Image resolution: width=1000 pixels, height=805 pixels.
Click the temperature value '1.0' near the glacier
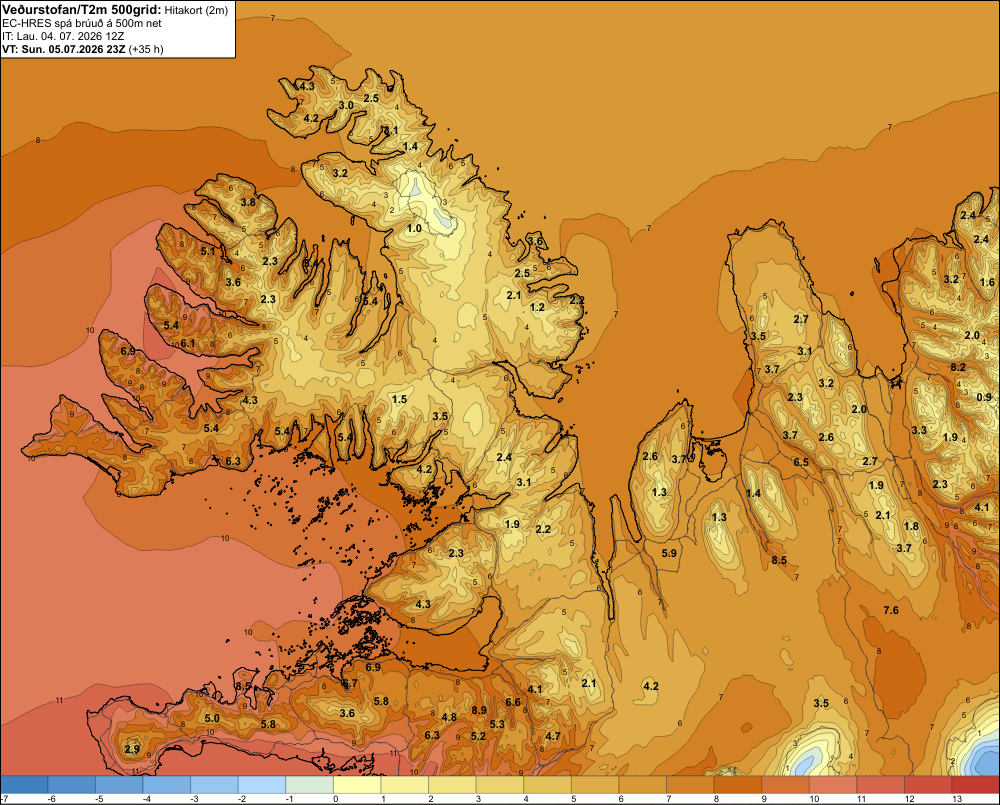[414, 228]
